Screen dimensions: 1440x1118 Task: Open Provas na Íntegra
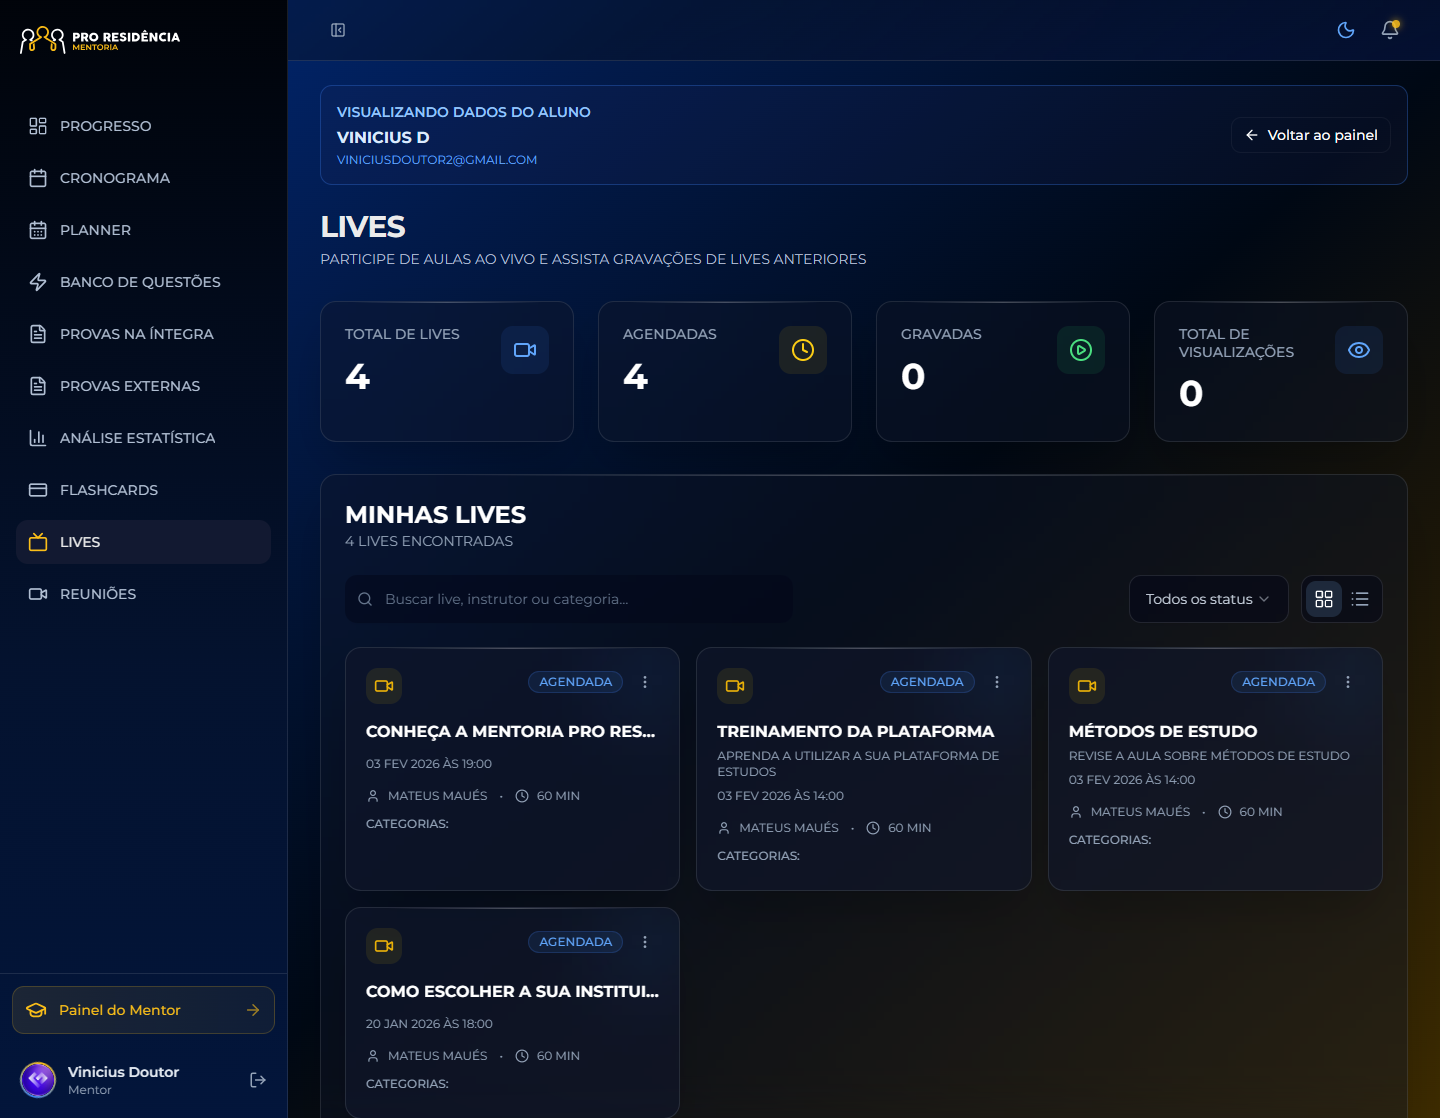(x=143, y=334)
